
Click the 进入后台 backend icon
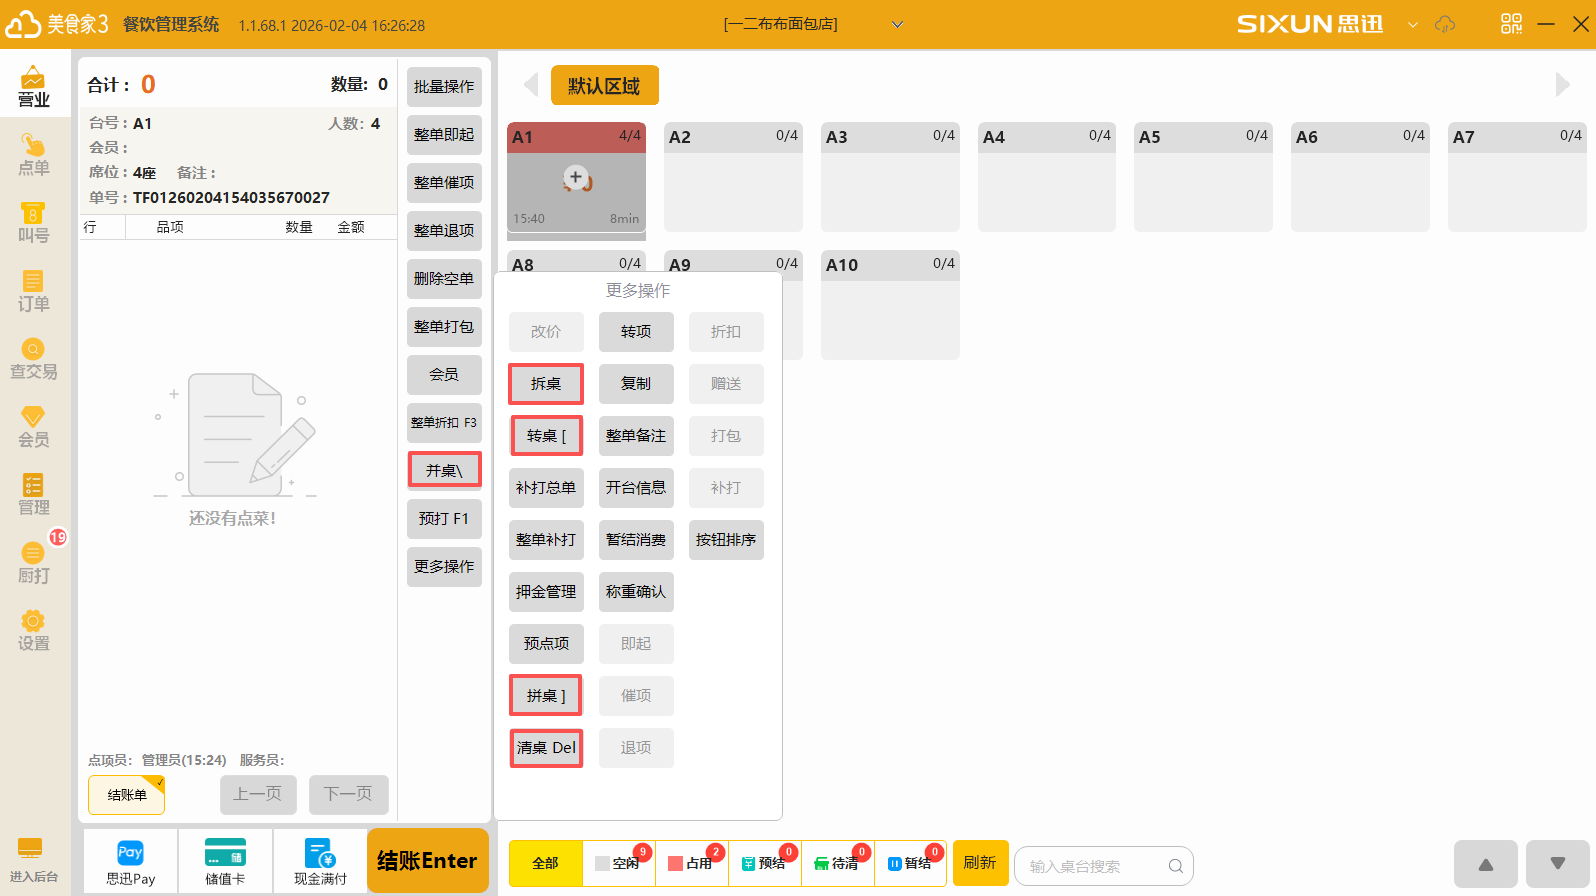pyautogui.click(x=33, y=860)
